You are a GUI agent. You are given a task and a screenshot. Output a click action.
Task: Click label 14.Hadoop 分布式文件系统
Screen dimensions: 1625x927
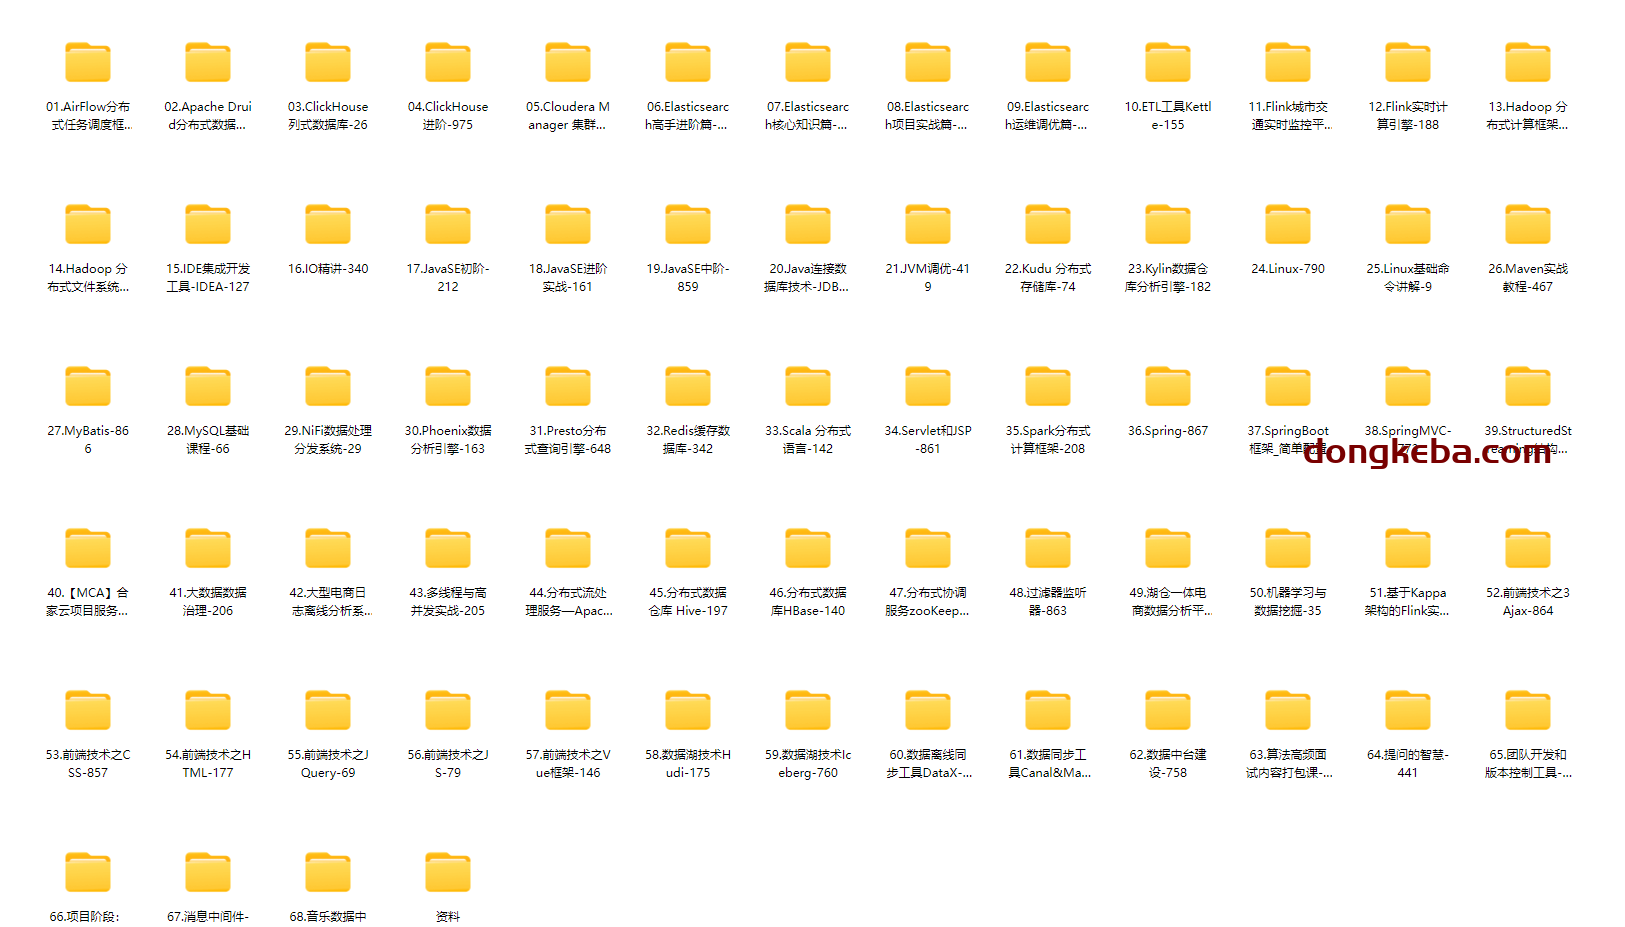pos(88,278)
